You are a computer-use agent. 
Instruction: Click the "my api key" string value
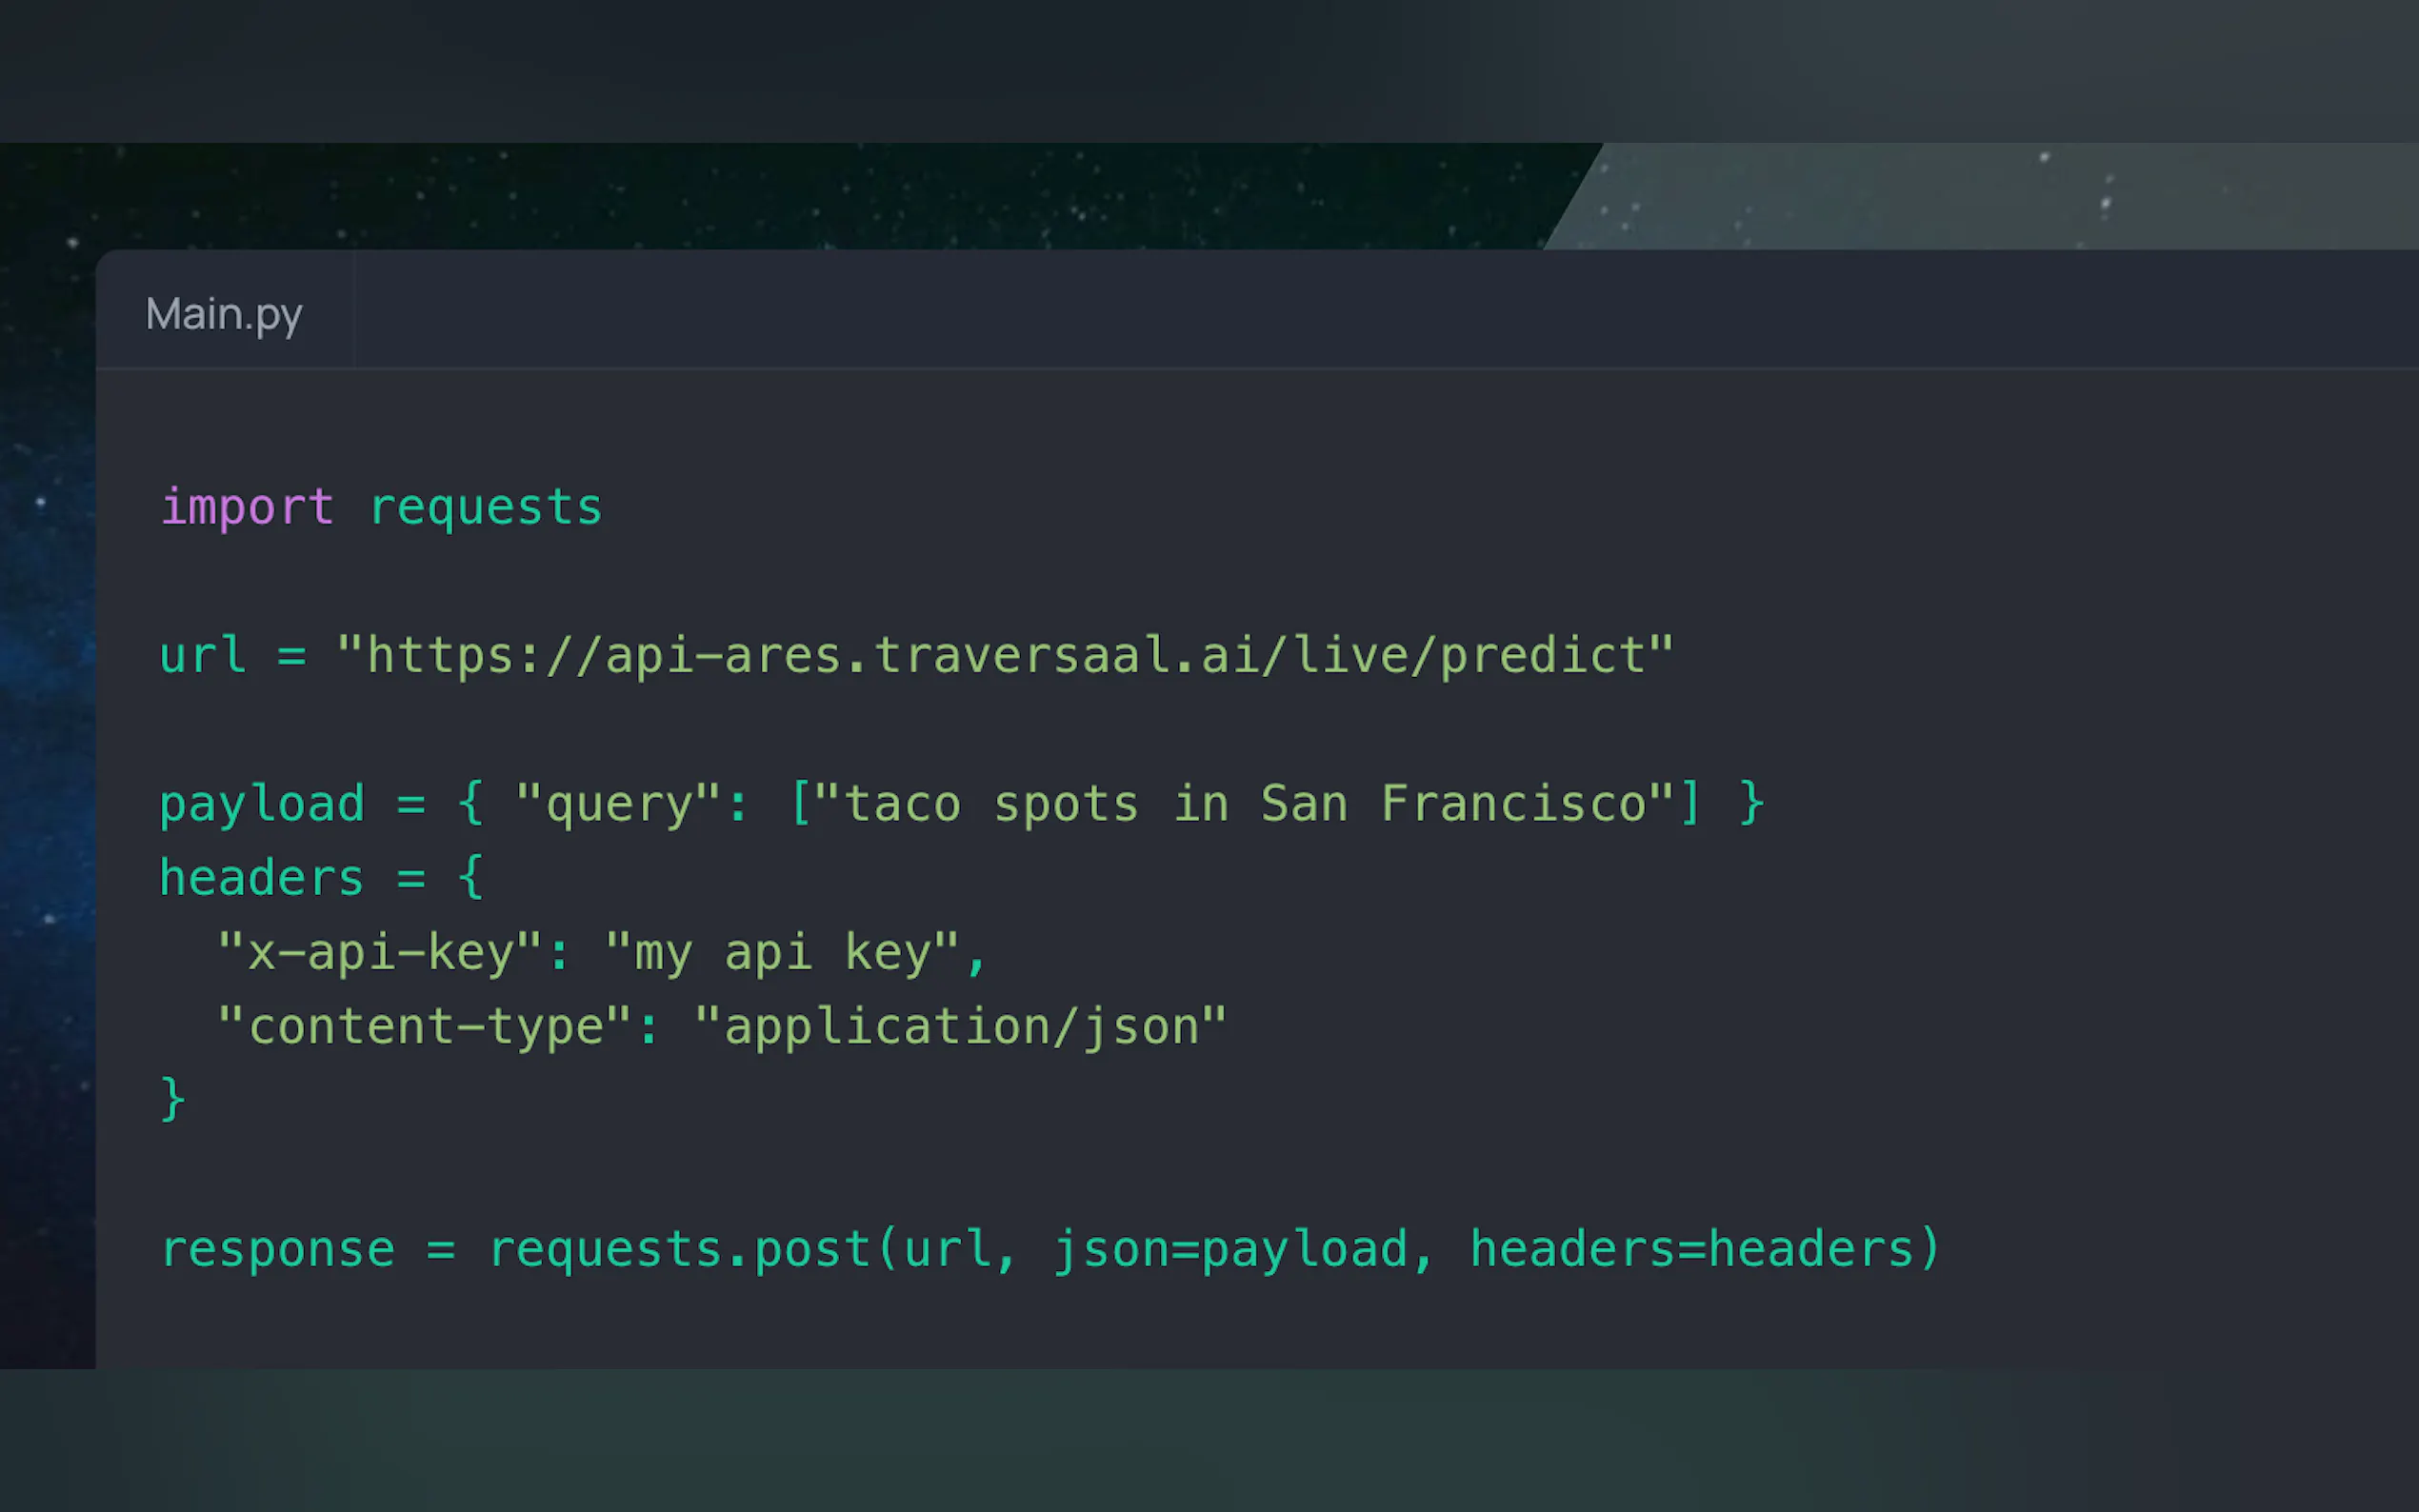tap(782, 952)
